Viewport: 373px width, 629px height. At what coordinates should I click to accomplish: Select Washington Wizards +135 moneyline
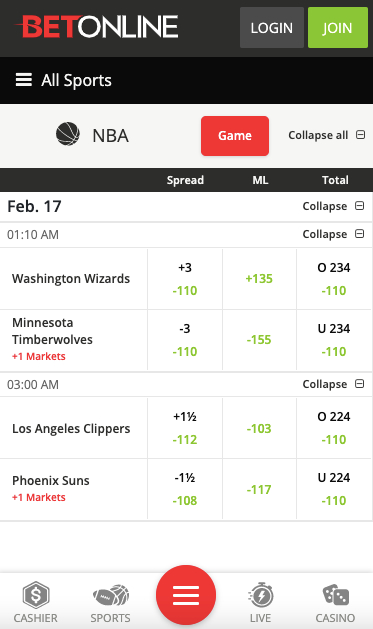pos(259,279)
